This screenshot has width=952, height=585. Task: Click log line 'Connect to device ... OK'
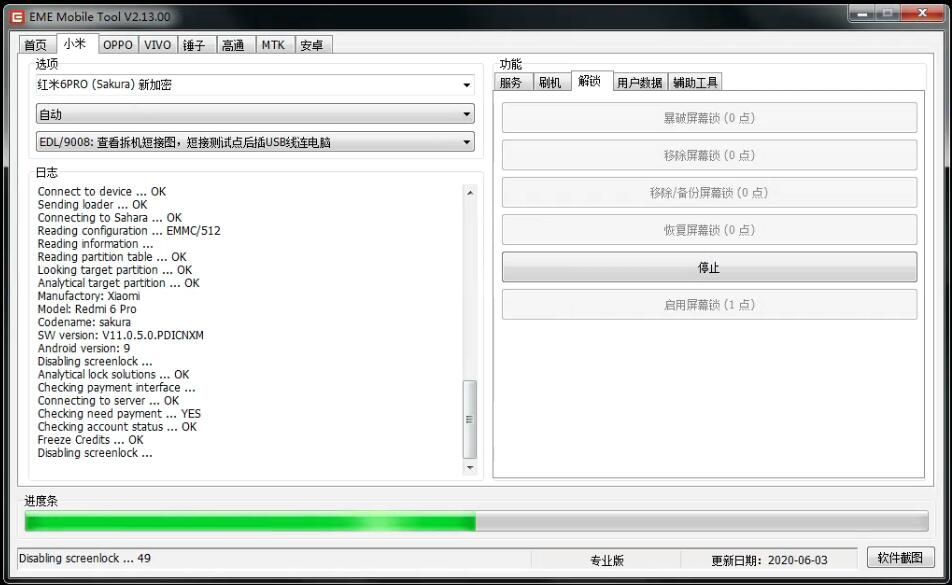coord(101,192)
